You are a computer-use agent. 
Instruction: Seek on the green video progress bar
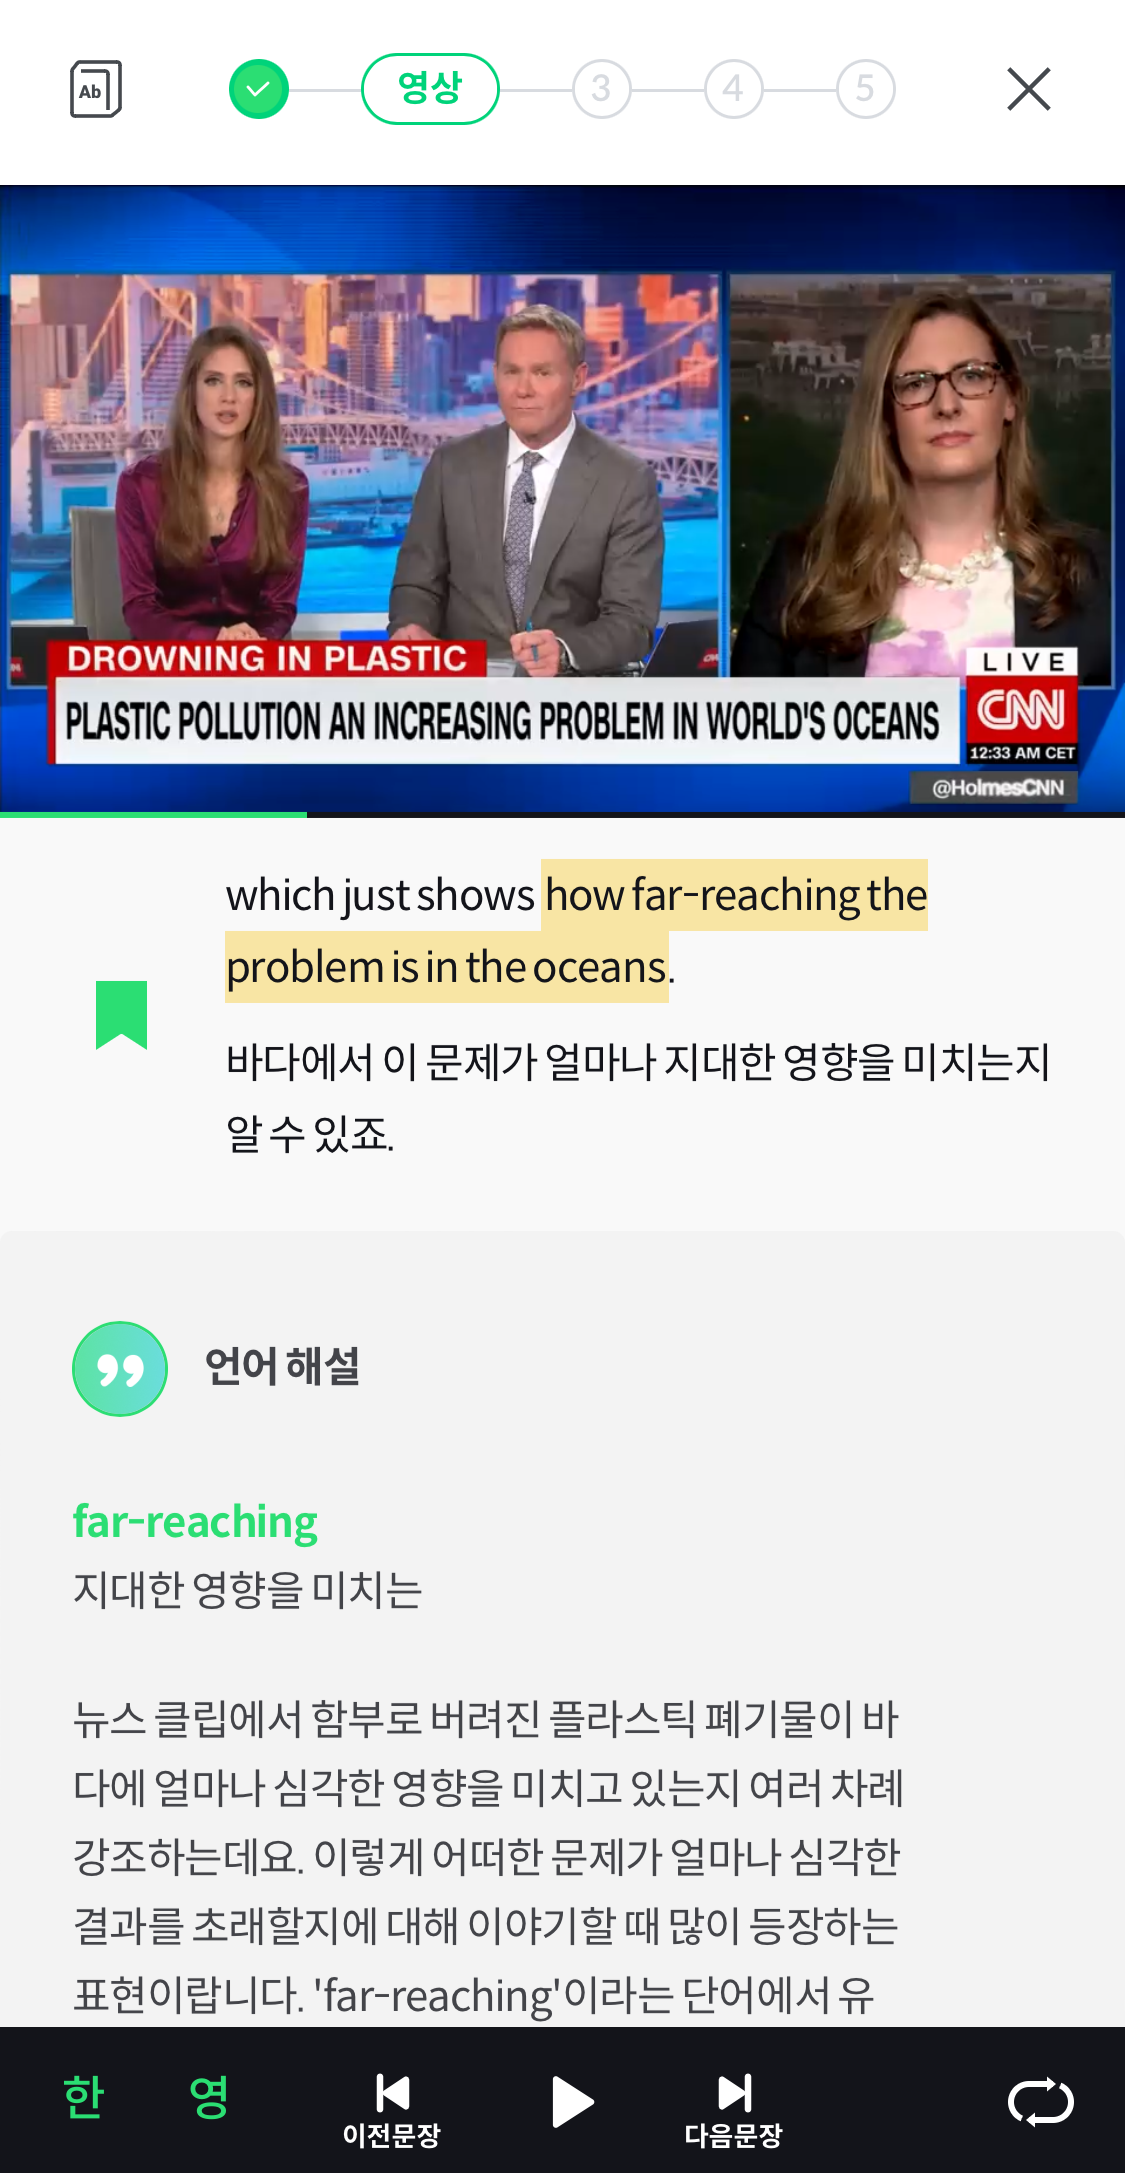click(x=562, y=815)
